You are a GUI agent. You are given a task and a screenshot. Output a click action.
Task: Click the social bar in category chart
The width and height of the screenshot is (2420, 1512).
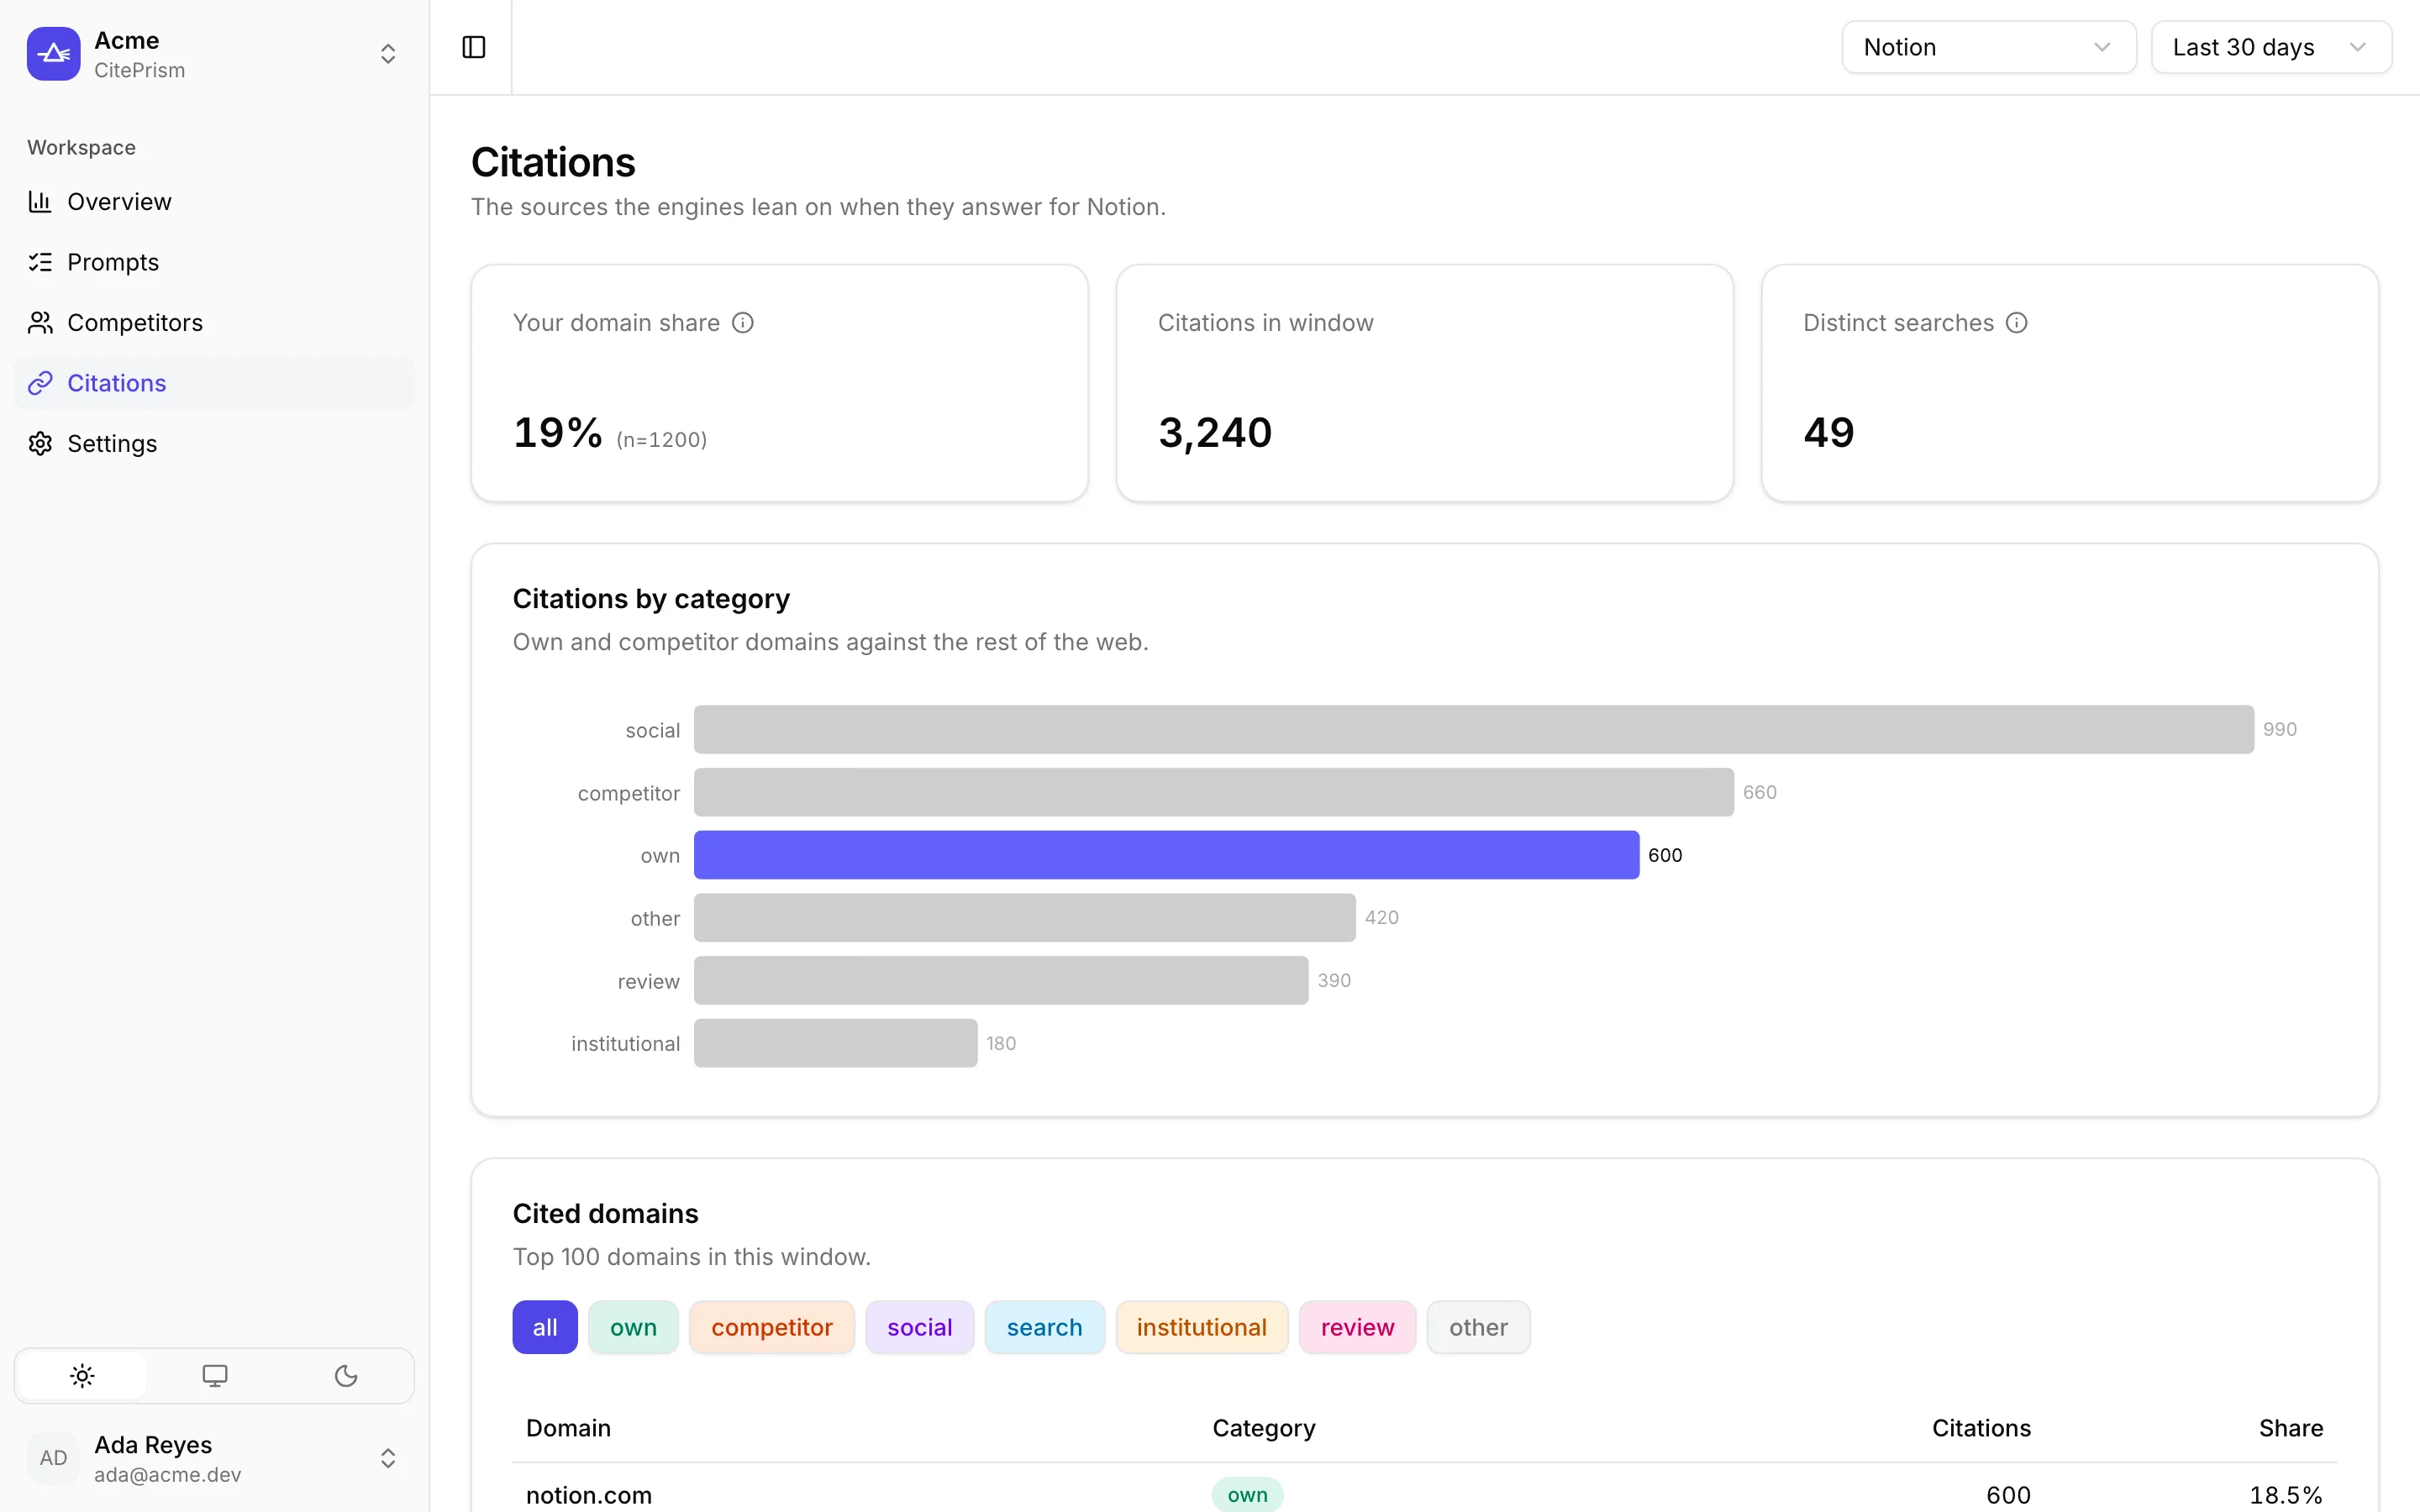pyautogui.click(x=1474, y=730)
